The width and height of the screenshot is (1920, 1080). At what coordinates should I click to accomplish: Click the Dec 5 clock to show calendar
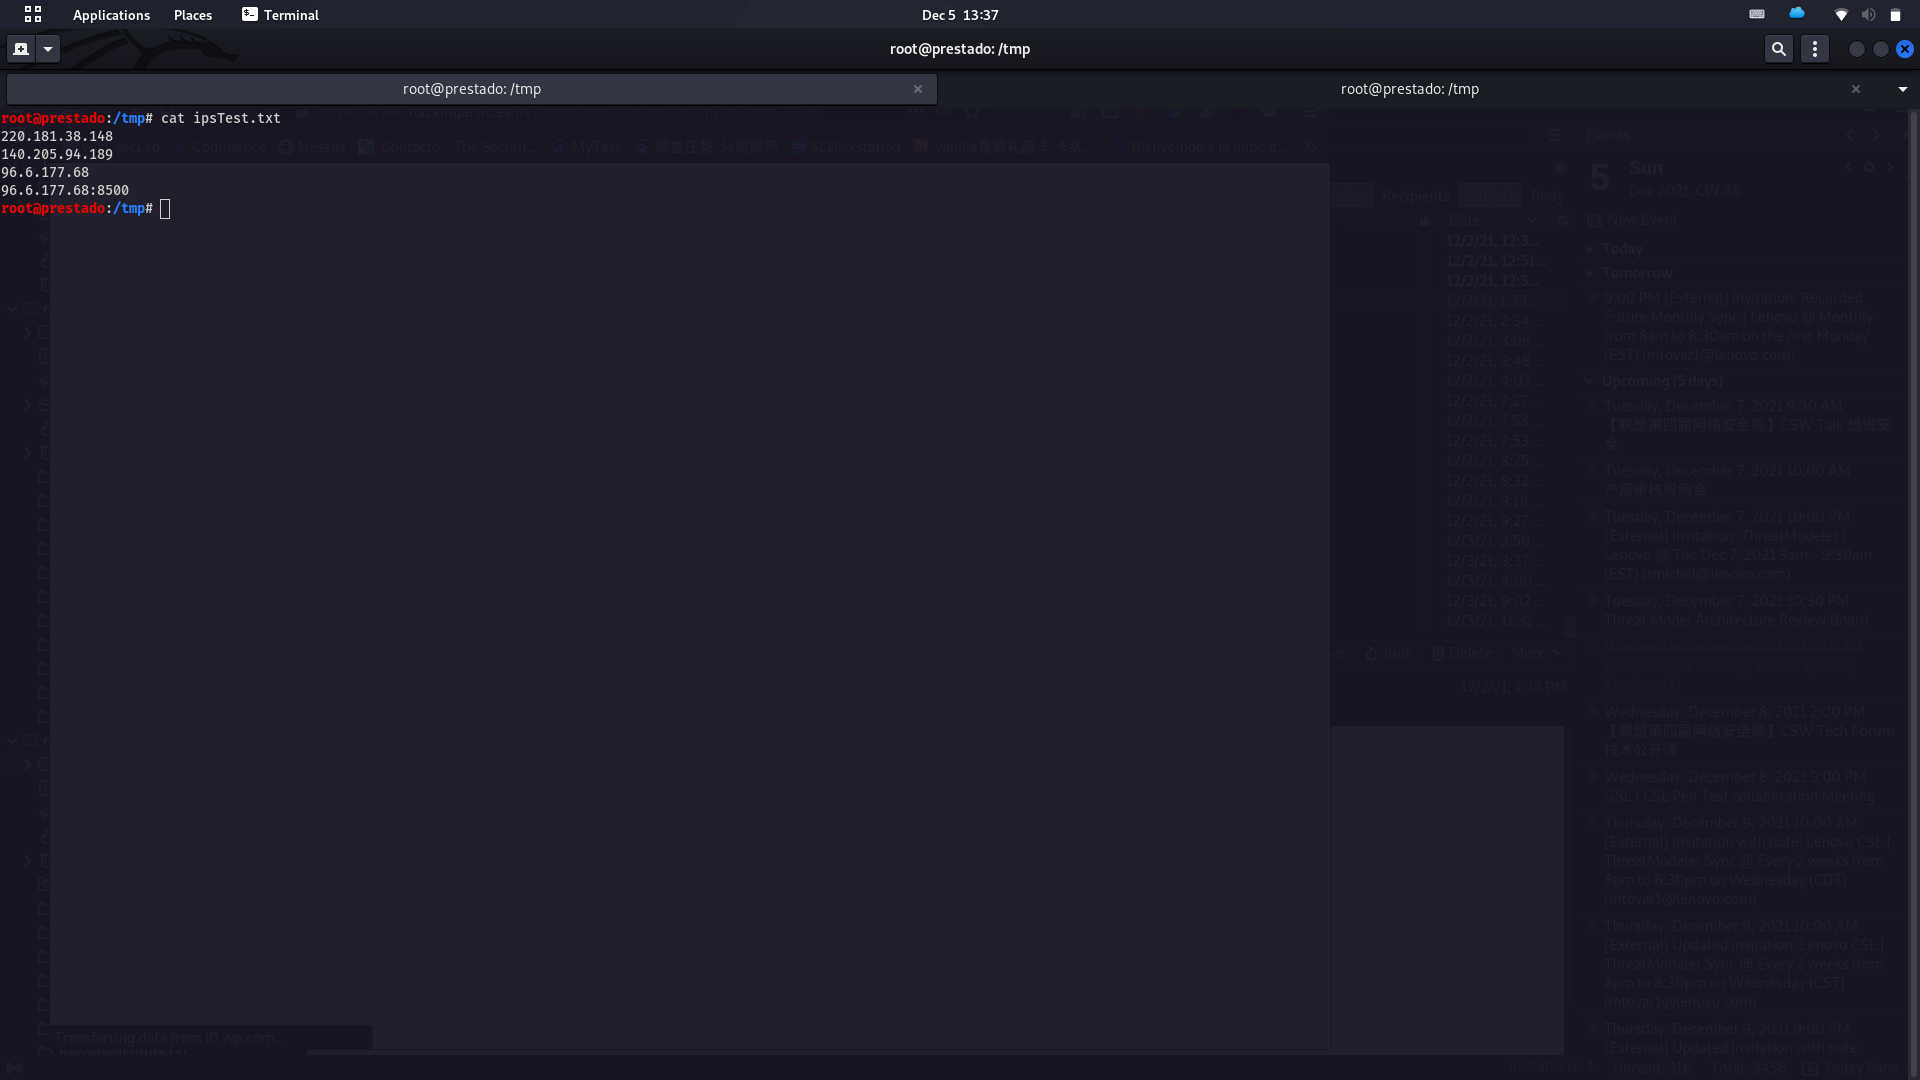pos(960,14)
